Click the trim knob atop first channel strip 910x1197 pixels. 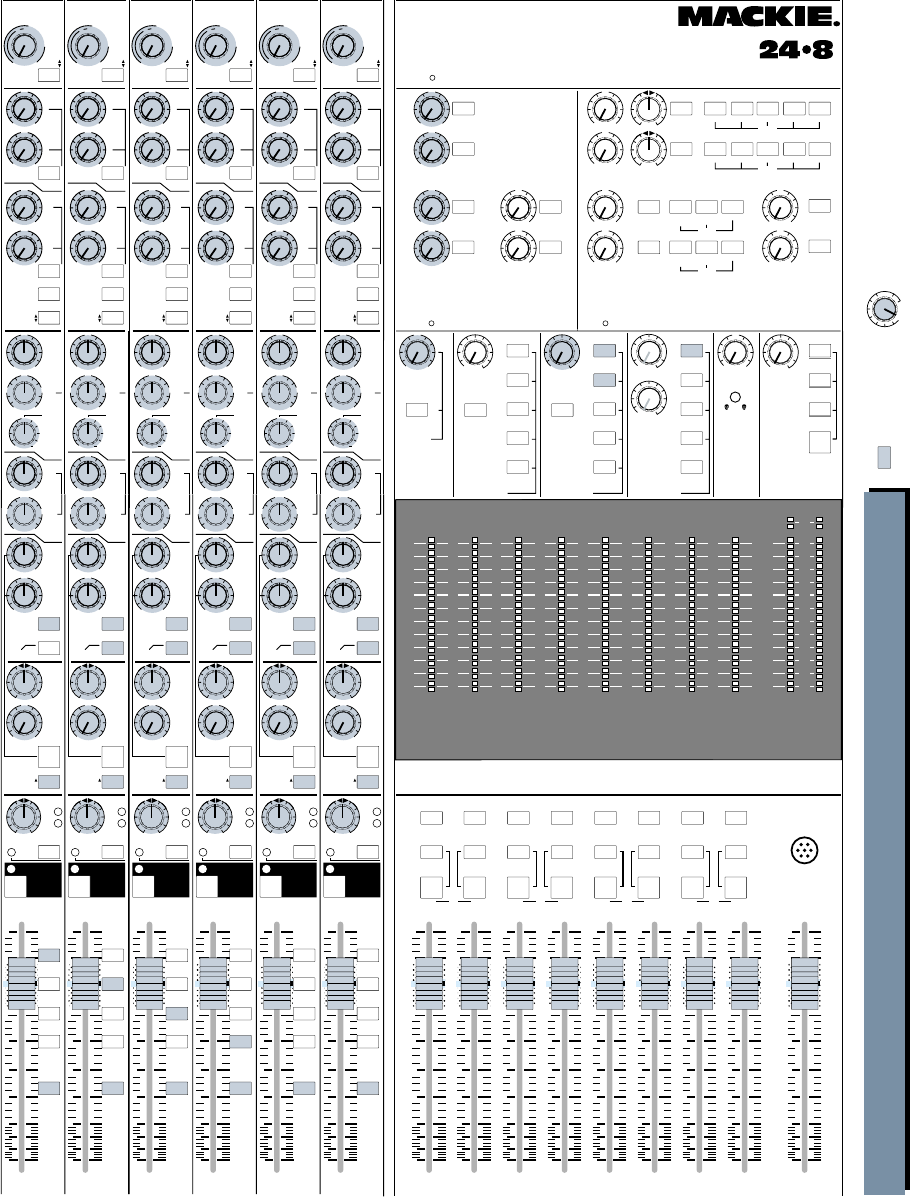coord(24,46)
